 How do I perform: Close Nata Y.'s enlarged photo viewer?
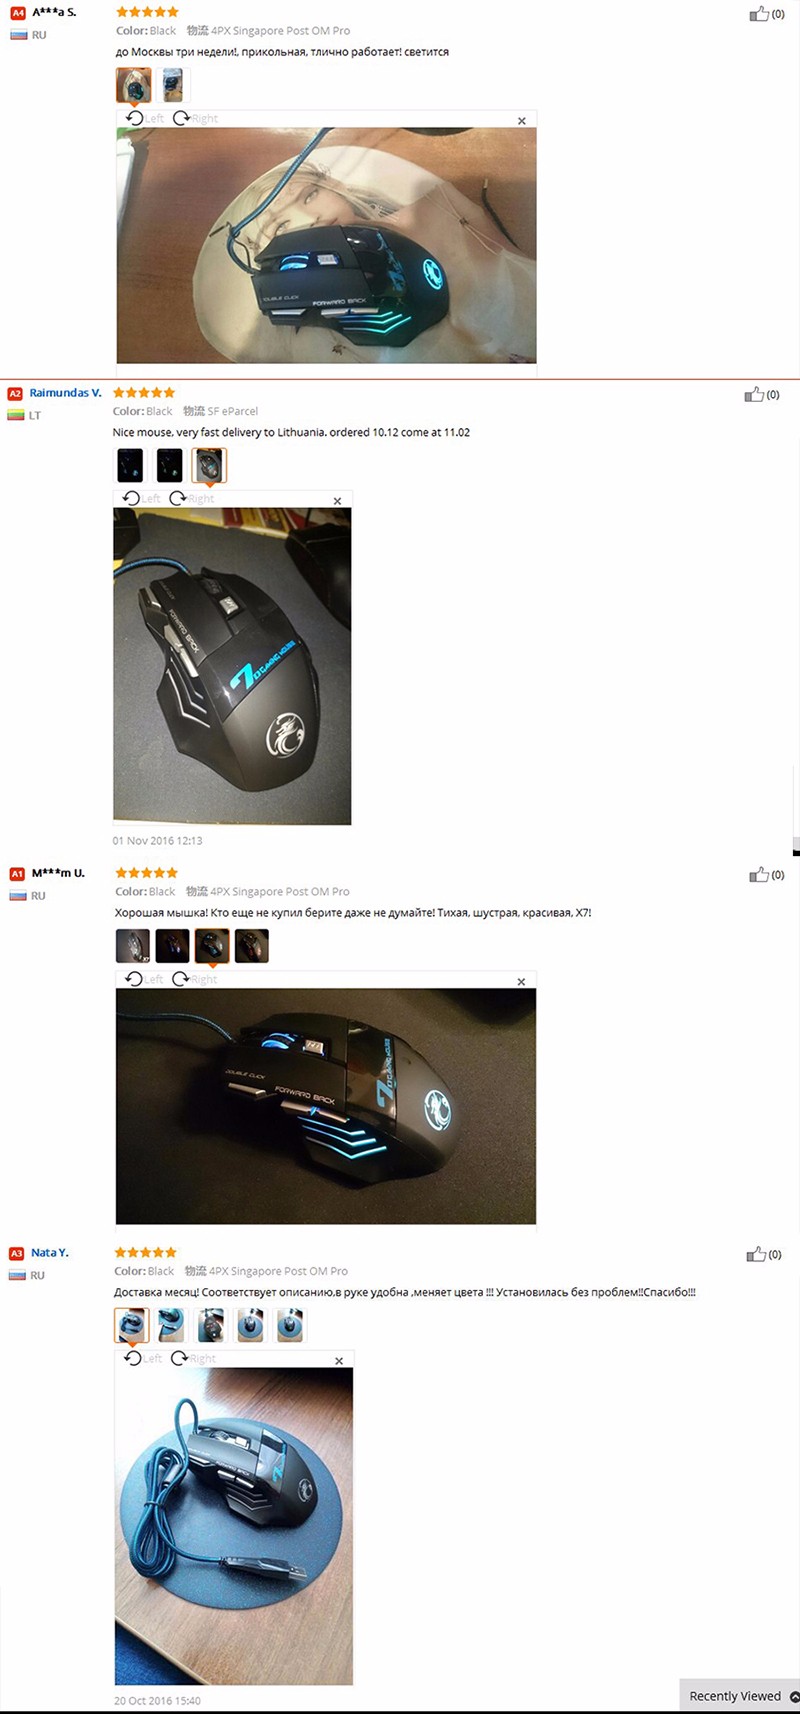339,1361
